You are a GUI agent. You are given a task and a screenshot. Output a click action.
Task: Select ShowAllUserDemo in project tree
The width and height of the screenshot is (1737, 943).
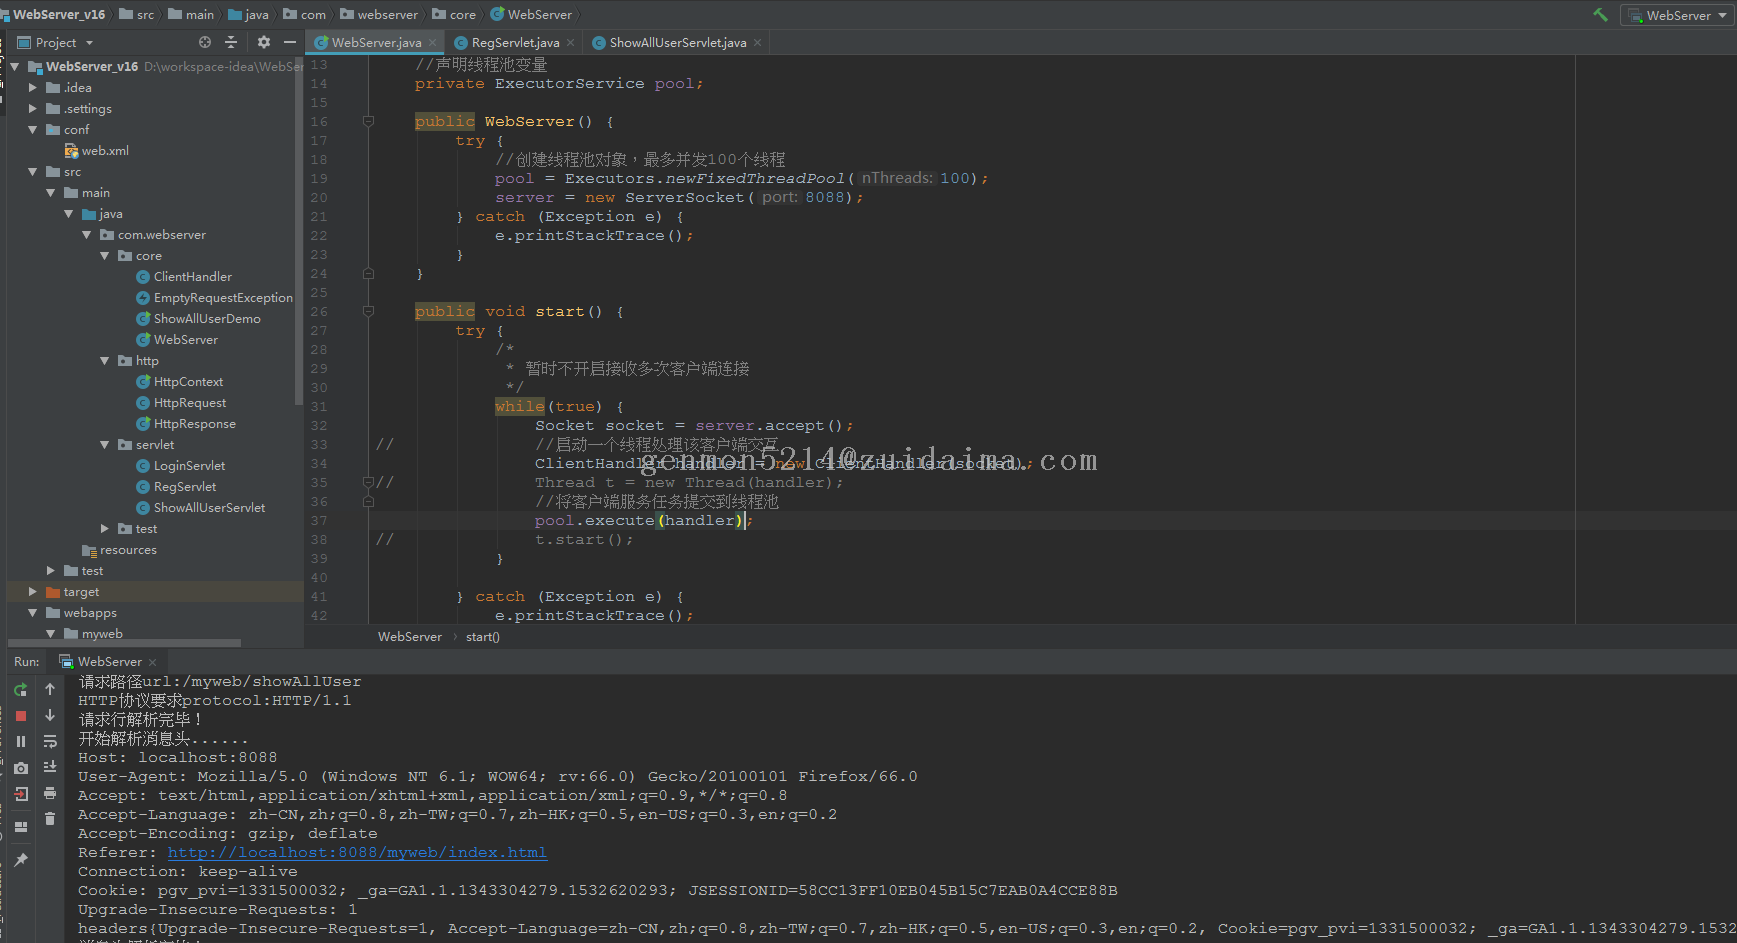point(199,319)
